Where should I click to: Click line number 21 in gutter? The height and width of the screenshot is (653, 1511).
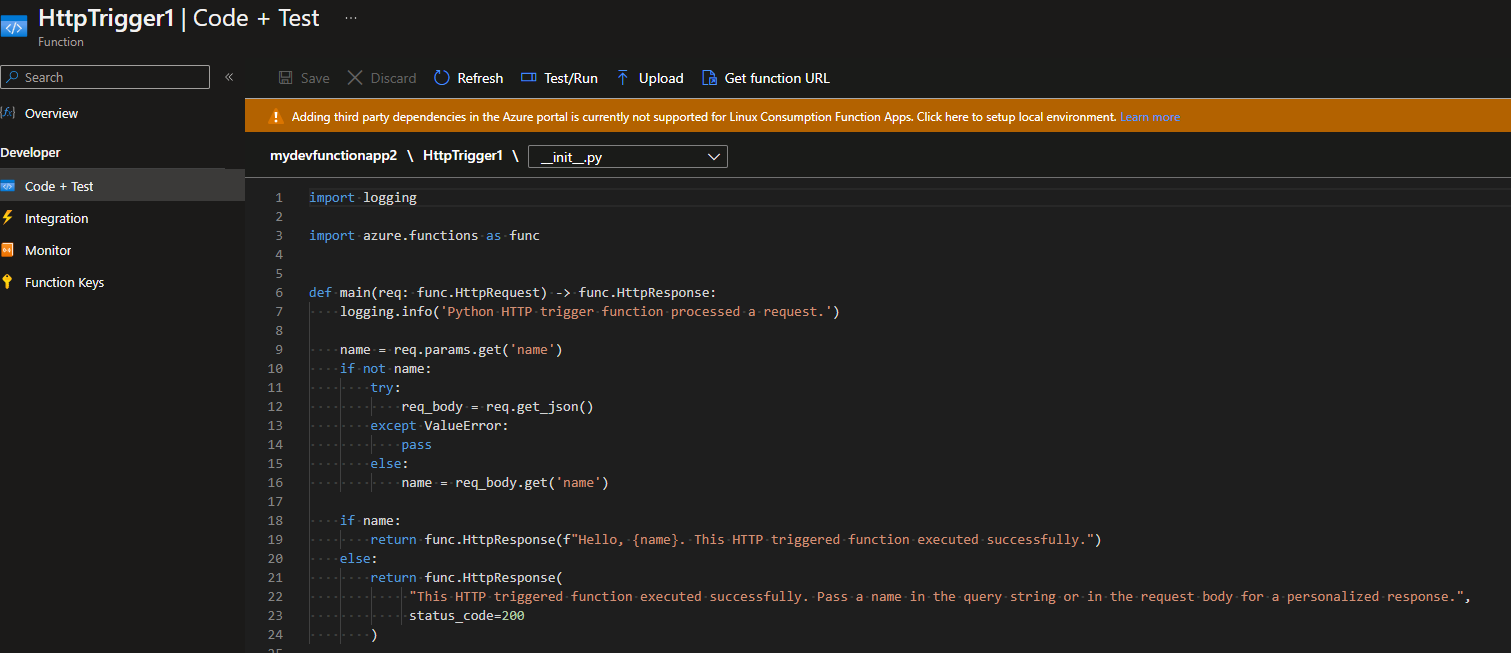pyautogui.click(x=276, y=578)
